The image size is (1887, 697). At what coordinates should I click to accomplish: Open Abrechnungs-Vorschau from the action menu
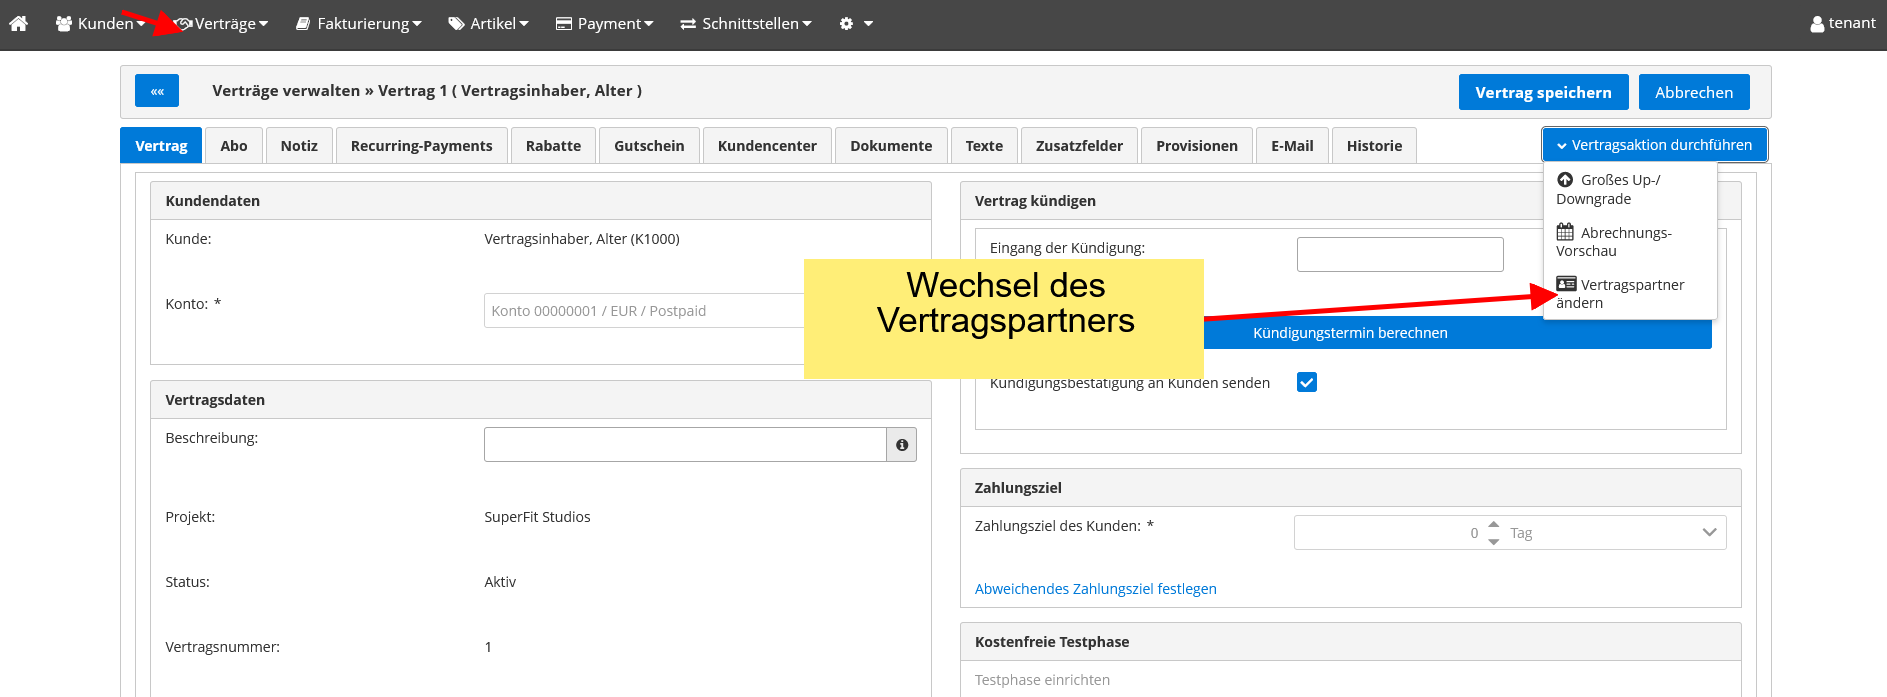point(1614,242)
